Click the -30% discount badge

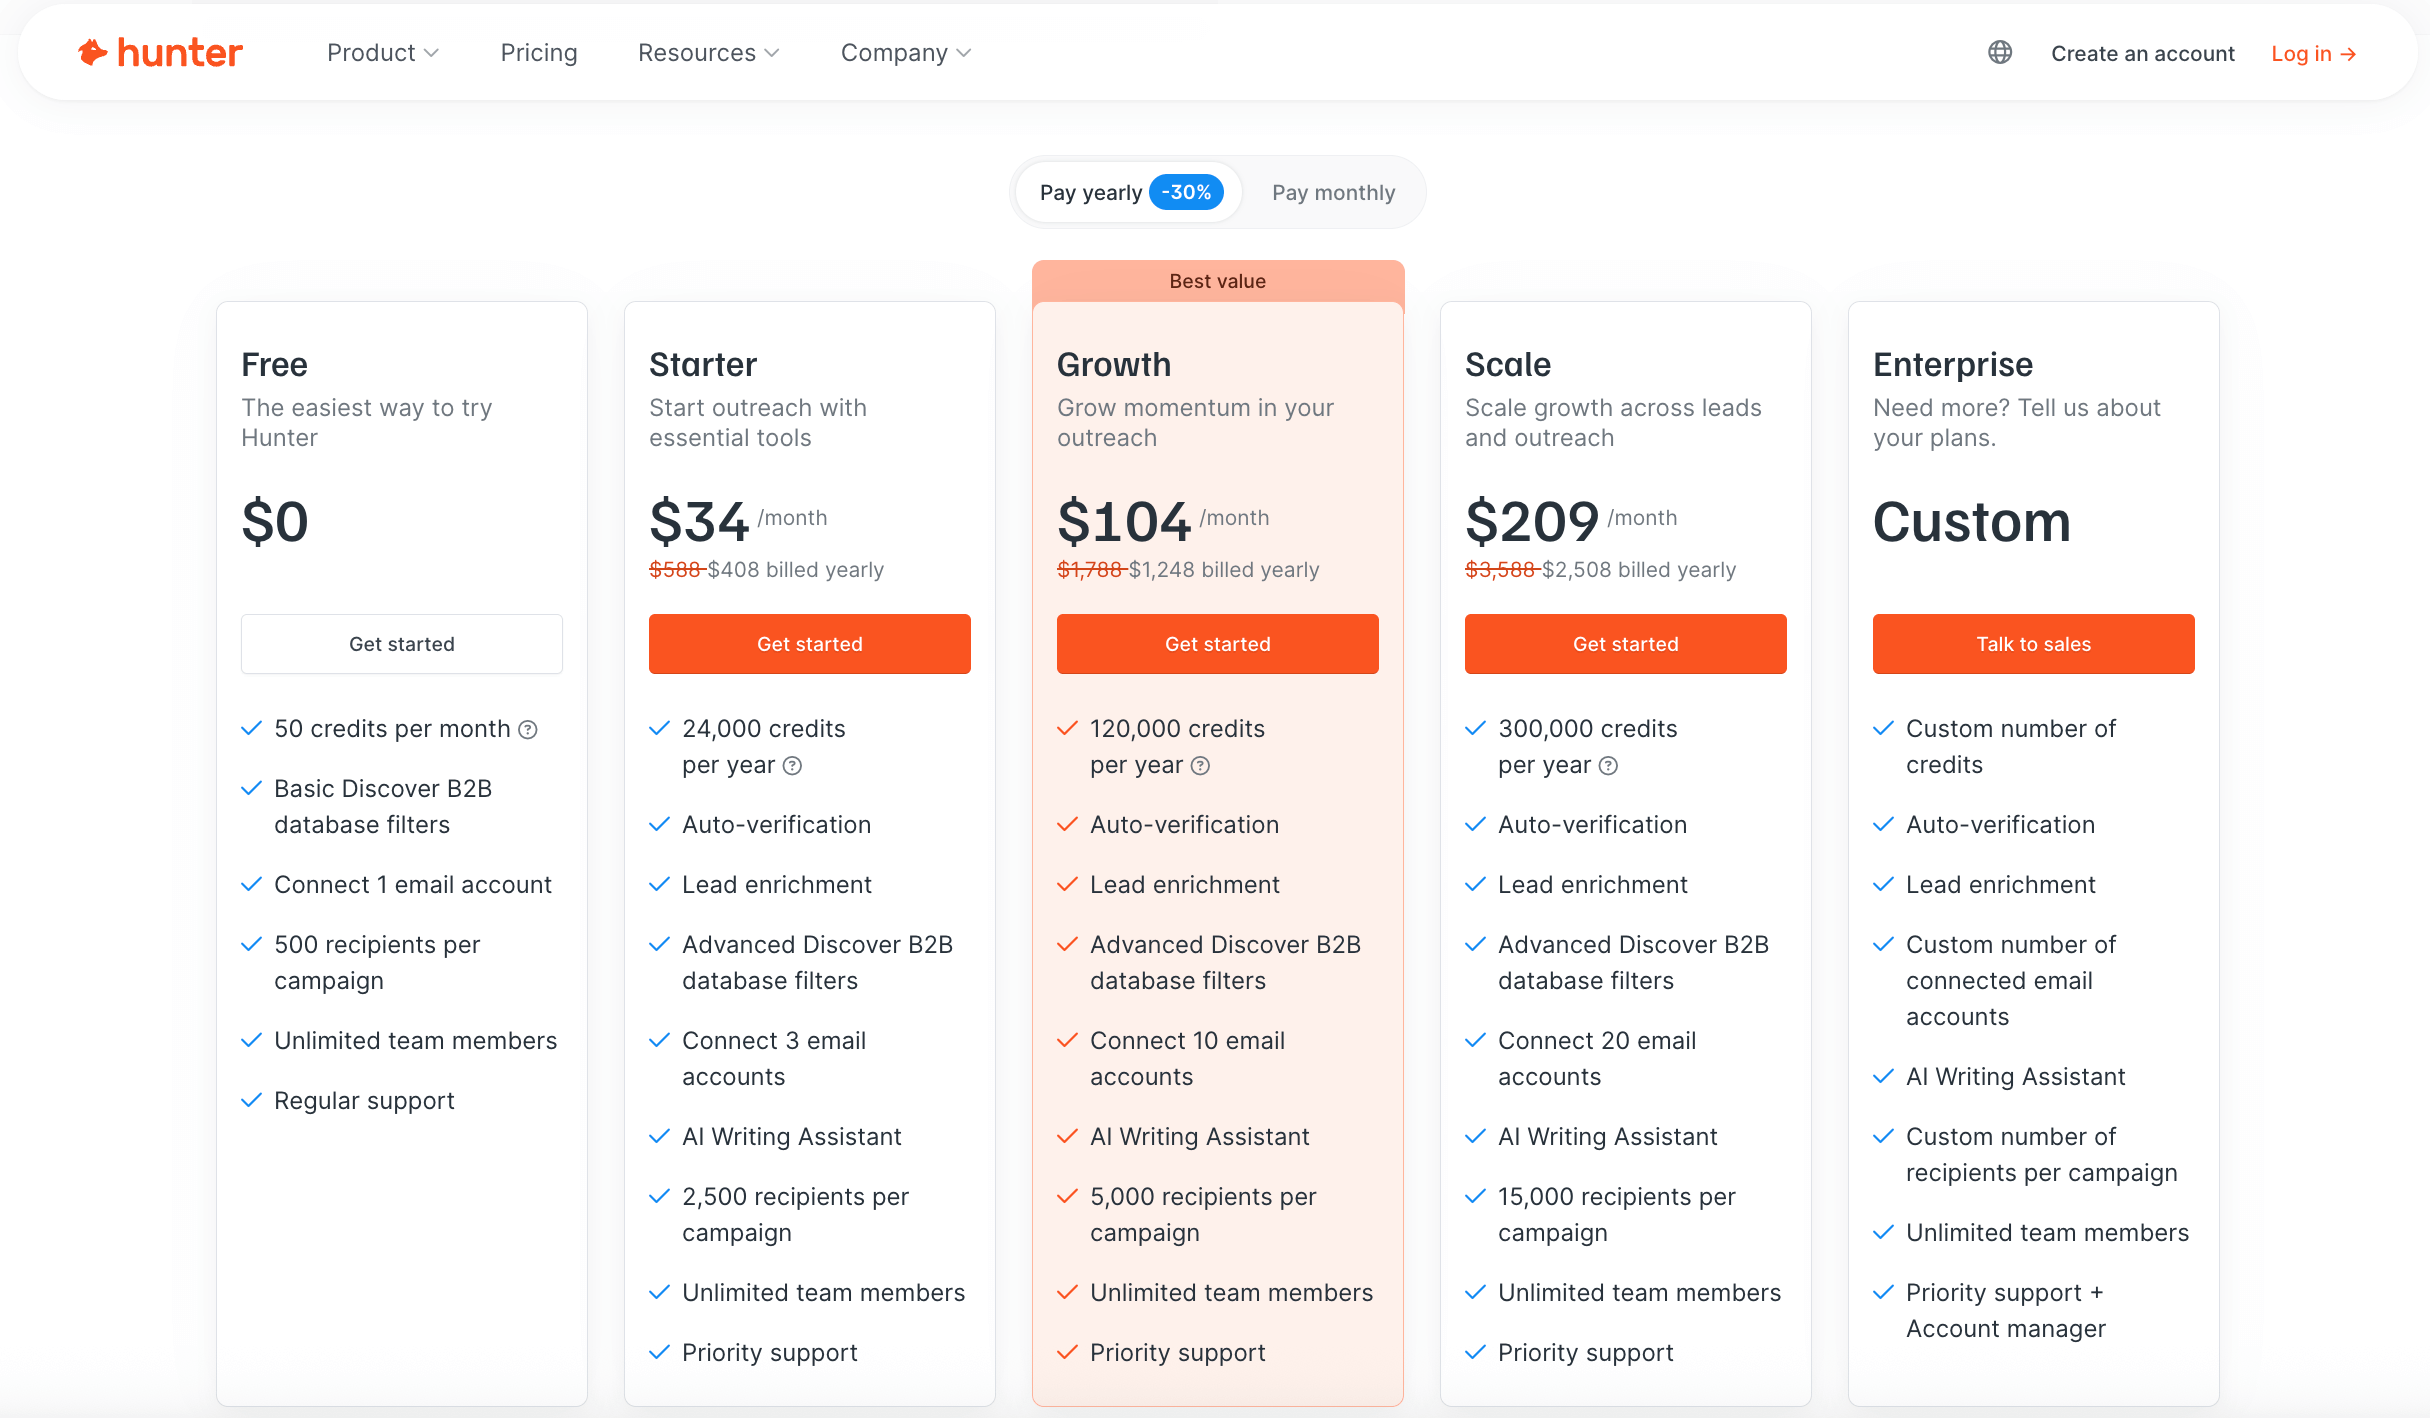tap(1187, 191)
